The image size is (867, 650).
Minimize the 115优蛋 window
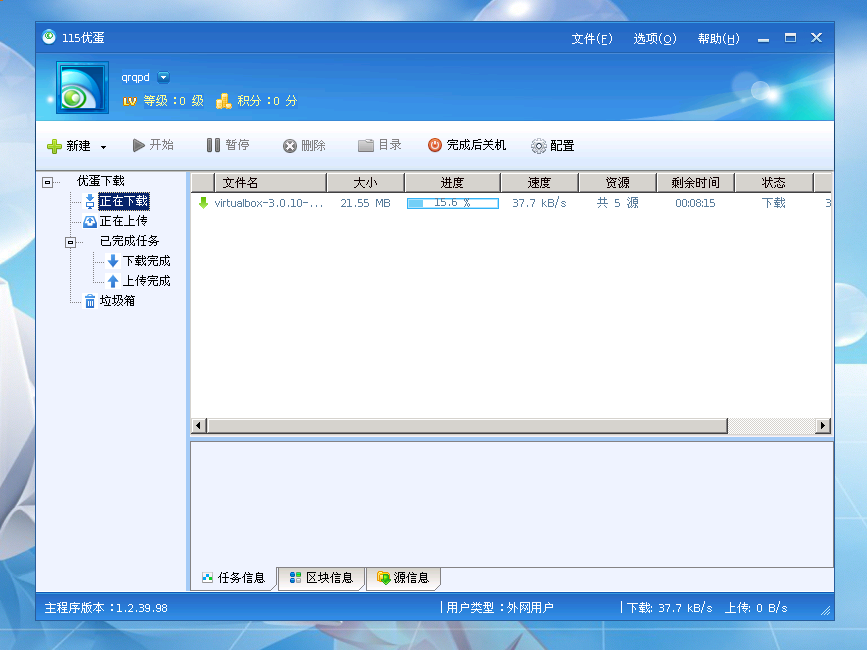[x=764, y=39]
